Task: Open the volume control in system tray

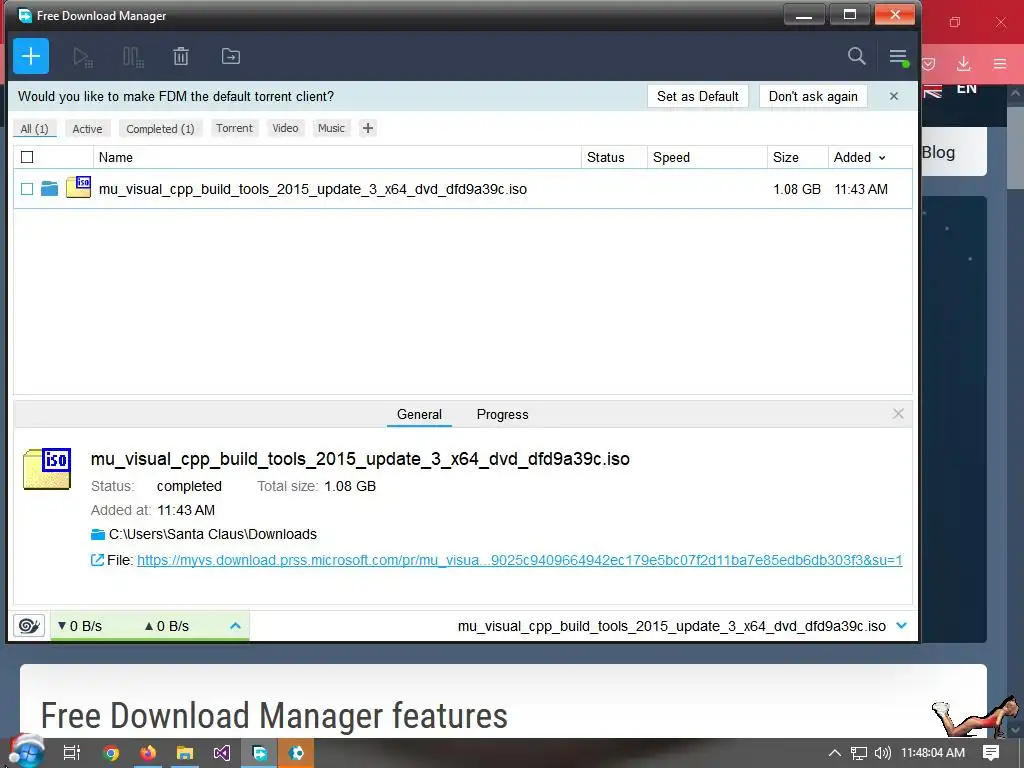Action: tap(882, 753)
